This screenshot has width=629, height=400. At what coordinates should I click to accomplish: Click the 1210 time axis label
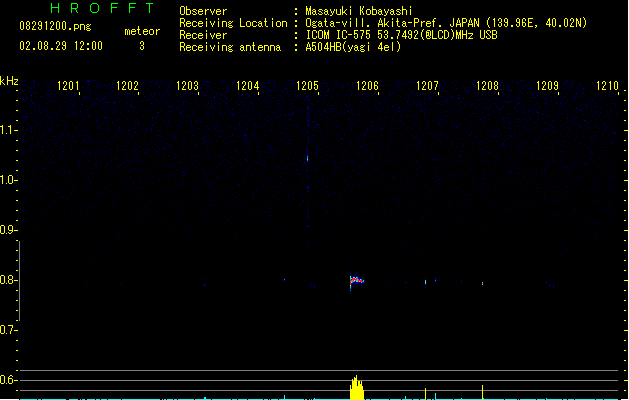607,86
